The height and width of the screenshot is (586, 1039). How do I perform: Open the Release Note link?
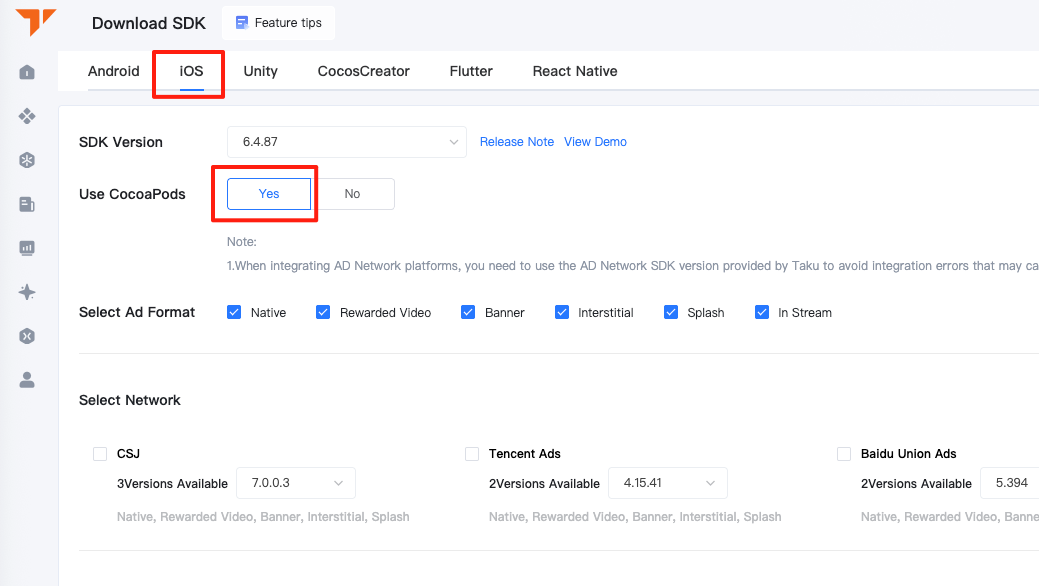click(x=517, y=142)
